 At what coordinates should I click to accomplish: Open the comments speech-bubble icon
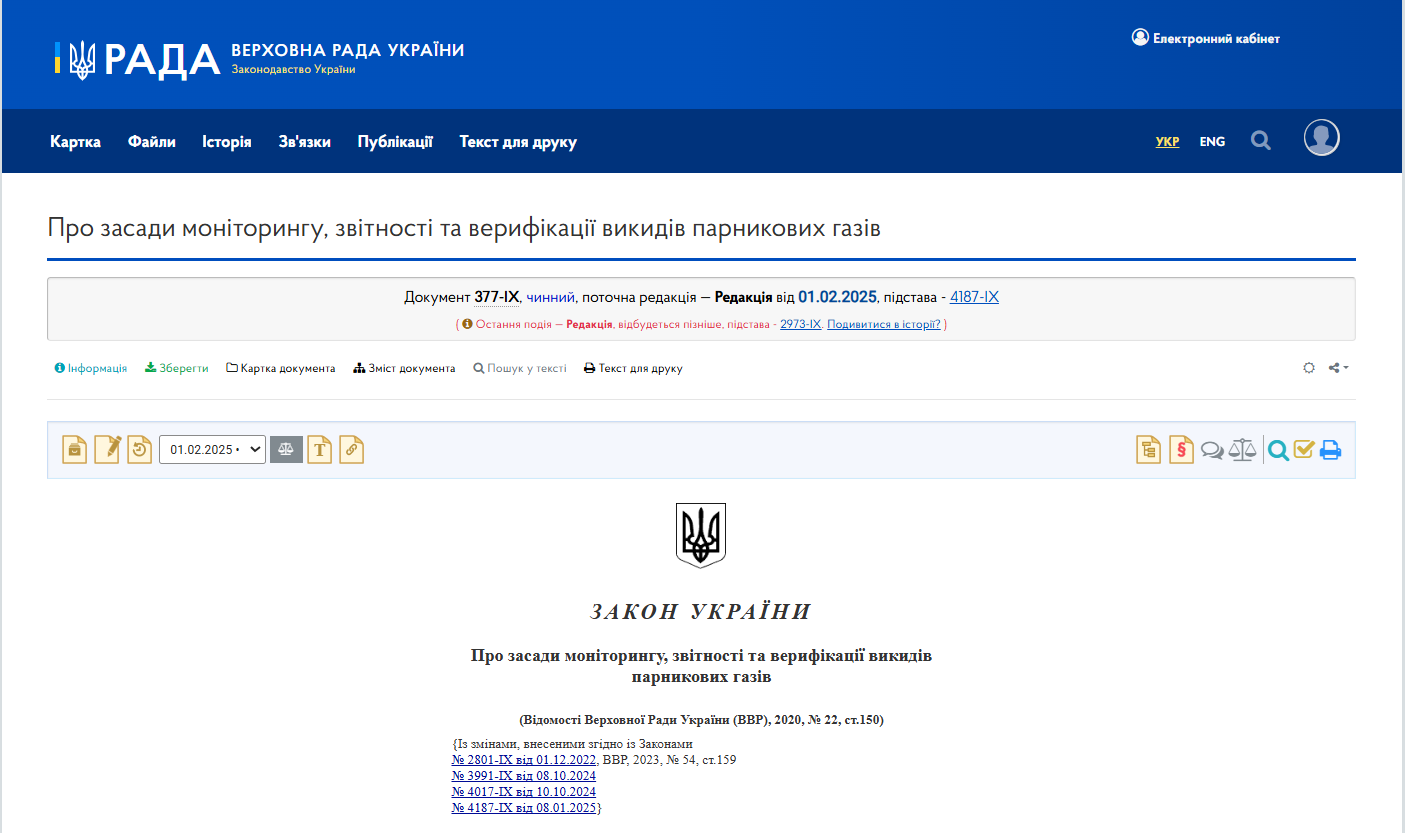1212,449
